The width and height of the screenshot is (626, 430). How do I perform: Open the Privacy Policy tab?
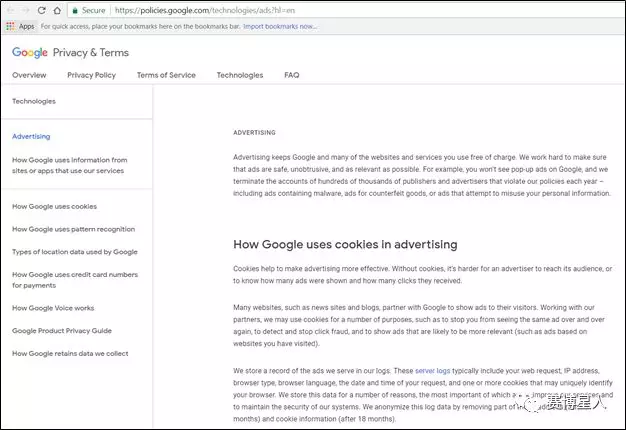tap(91, 75)
